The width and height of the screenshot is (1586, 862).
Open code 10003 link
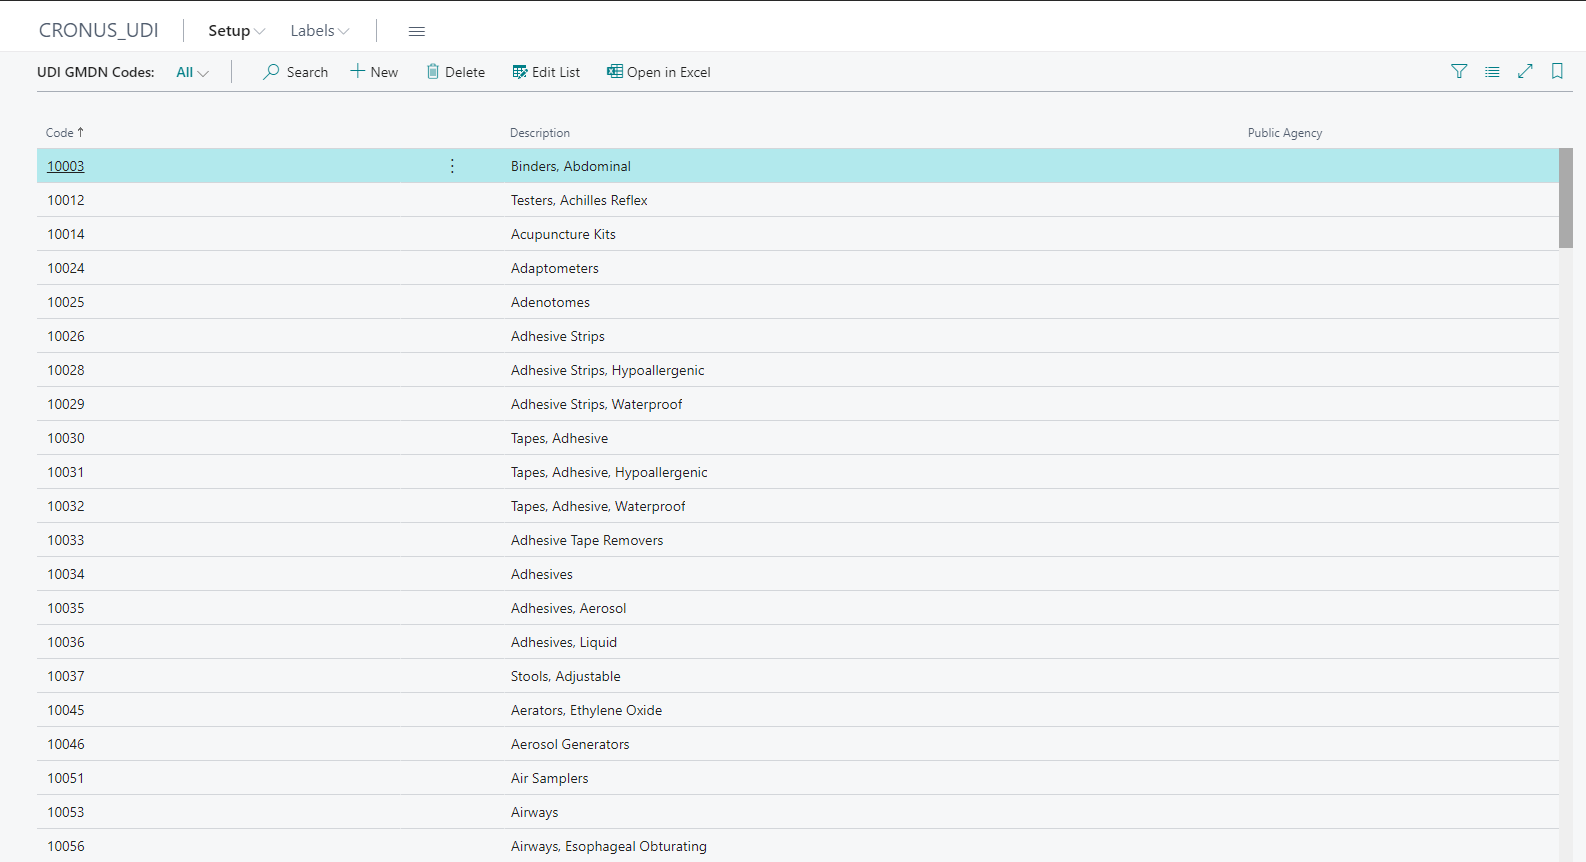pos(66,166)
